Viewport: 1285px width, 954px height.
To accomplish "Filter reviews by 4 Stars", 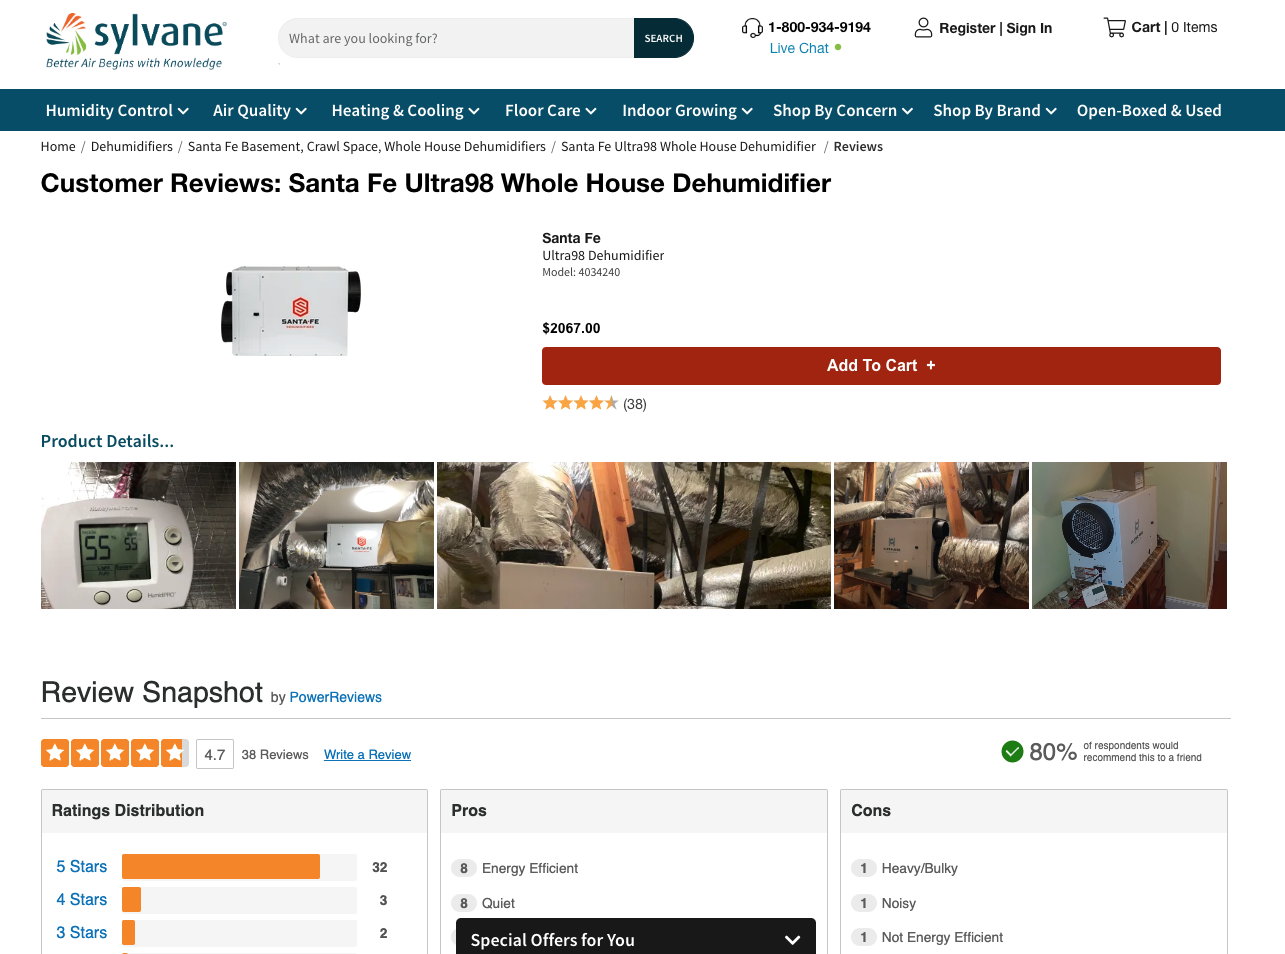I will [x=81, y=900].
